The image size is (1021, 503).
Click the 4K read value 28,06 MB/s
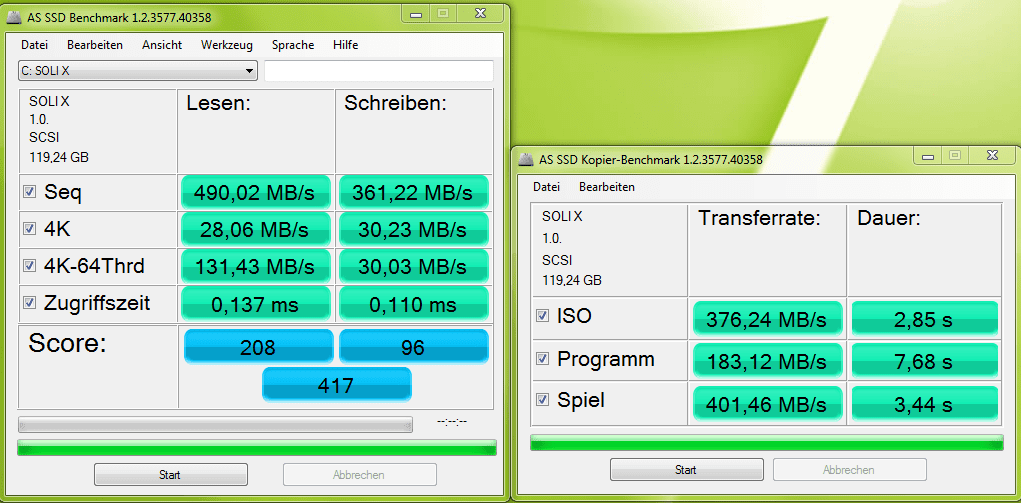pos(255,229)
